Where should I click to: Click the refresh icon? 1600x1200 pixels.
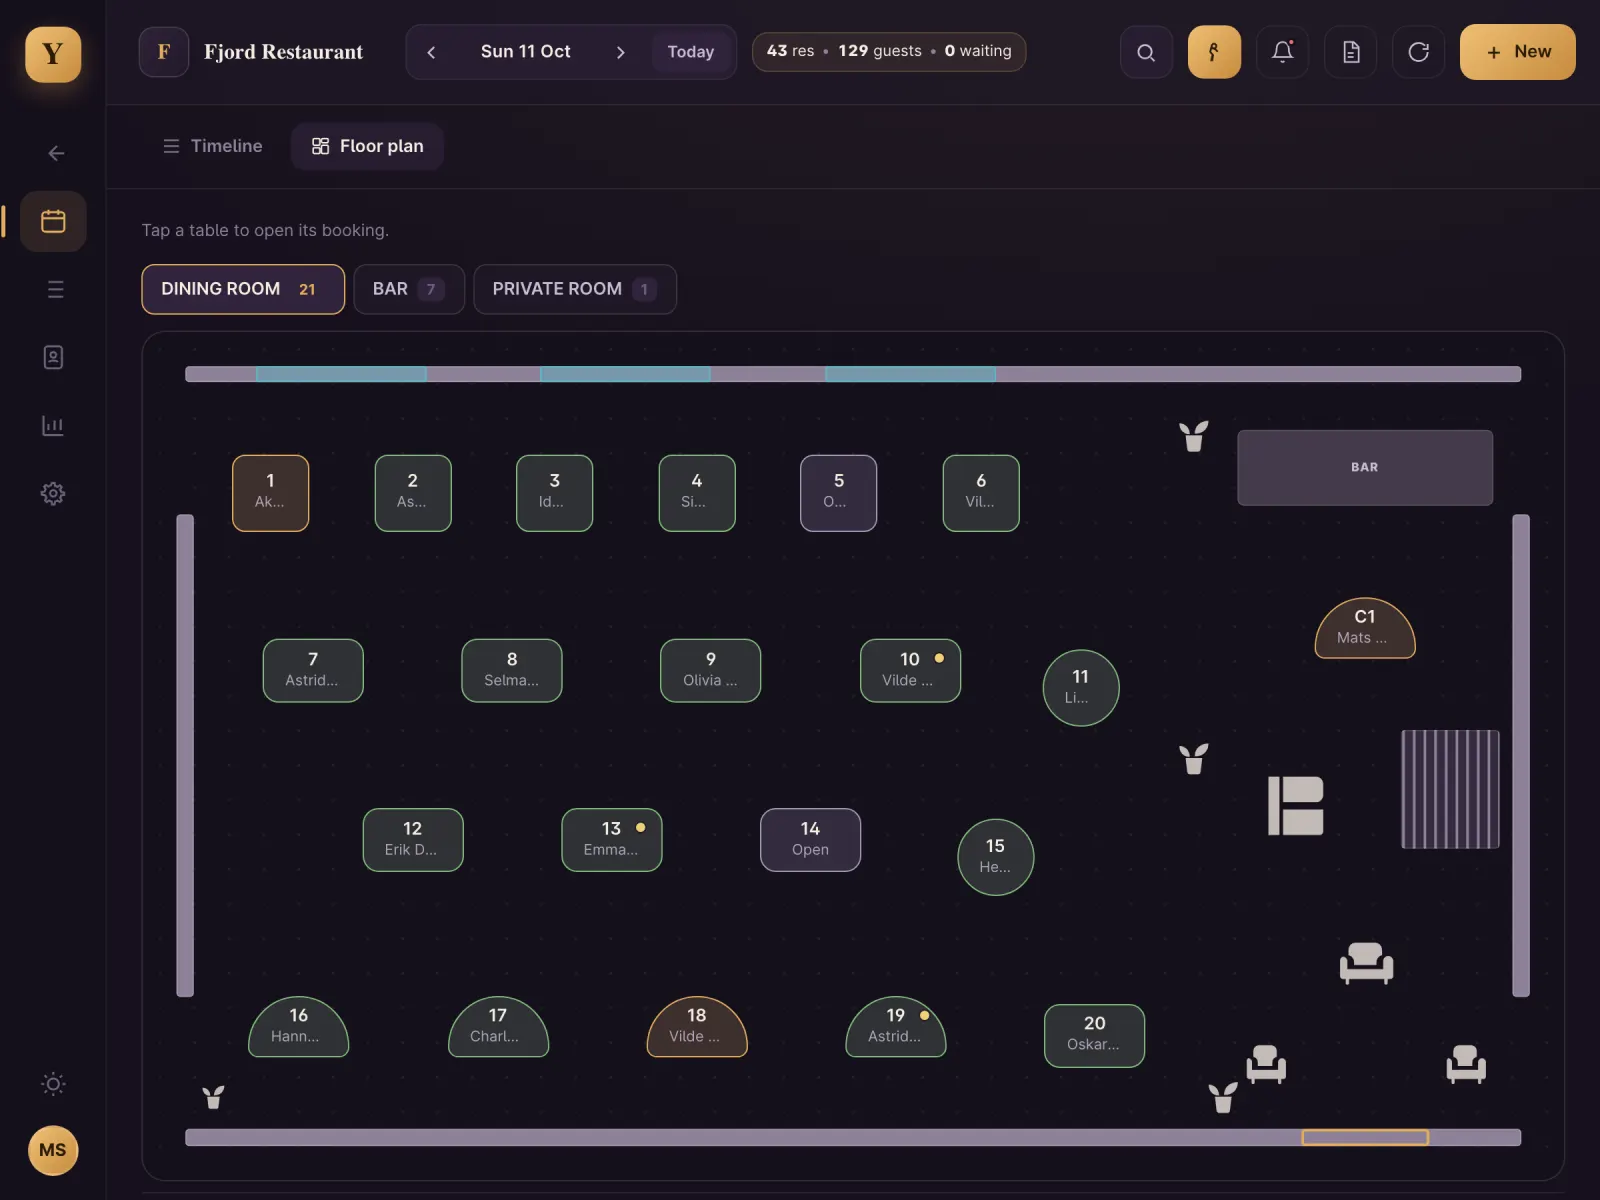1418,52
